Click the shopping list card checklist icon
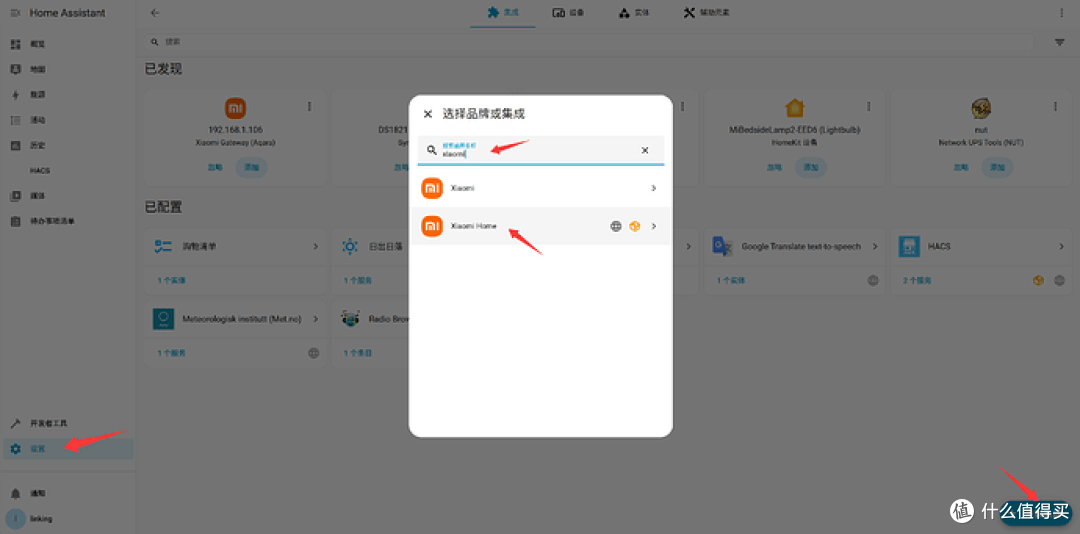This screenshot has width=1080, height=534. point(163,246)
